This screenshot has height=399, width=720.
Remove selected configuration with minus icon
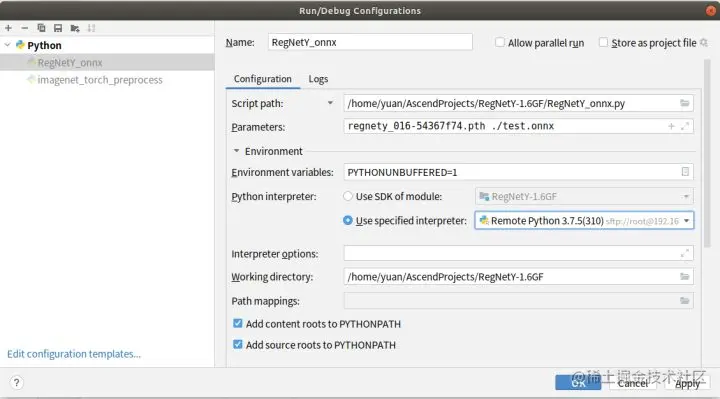pyautogui.click(x=25, y=28)
